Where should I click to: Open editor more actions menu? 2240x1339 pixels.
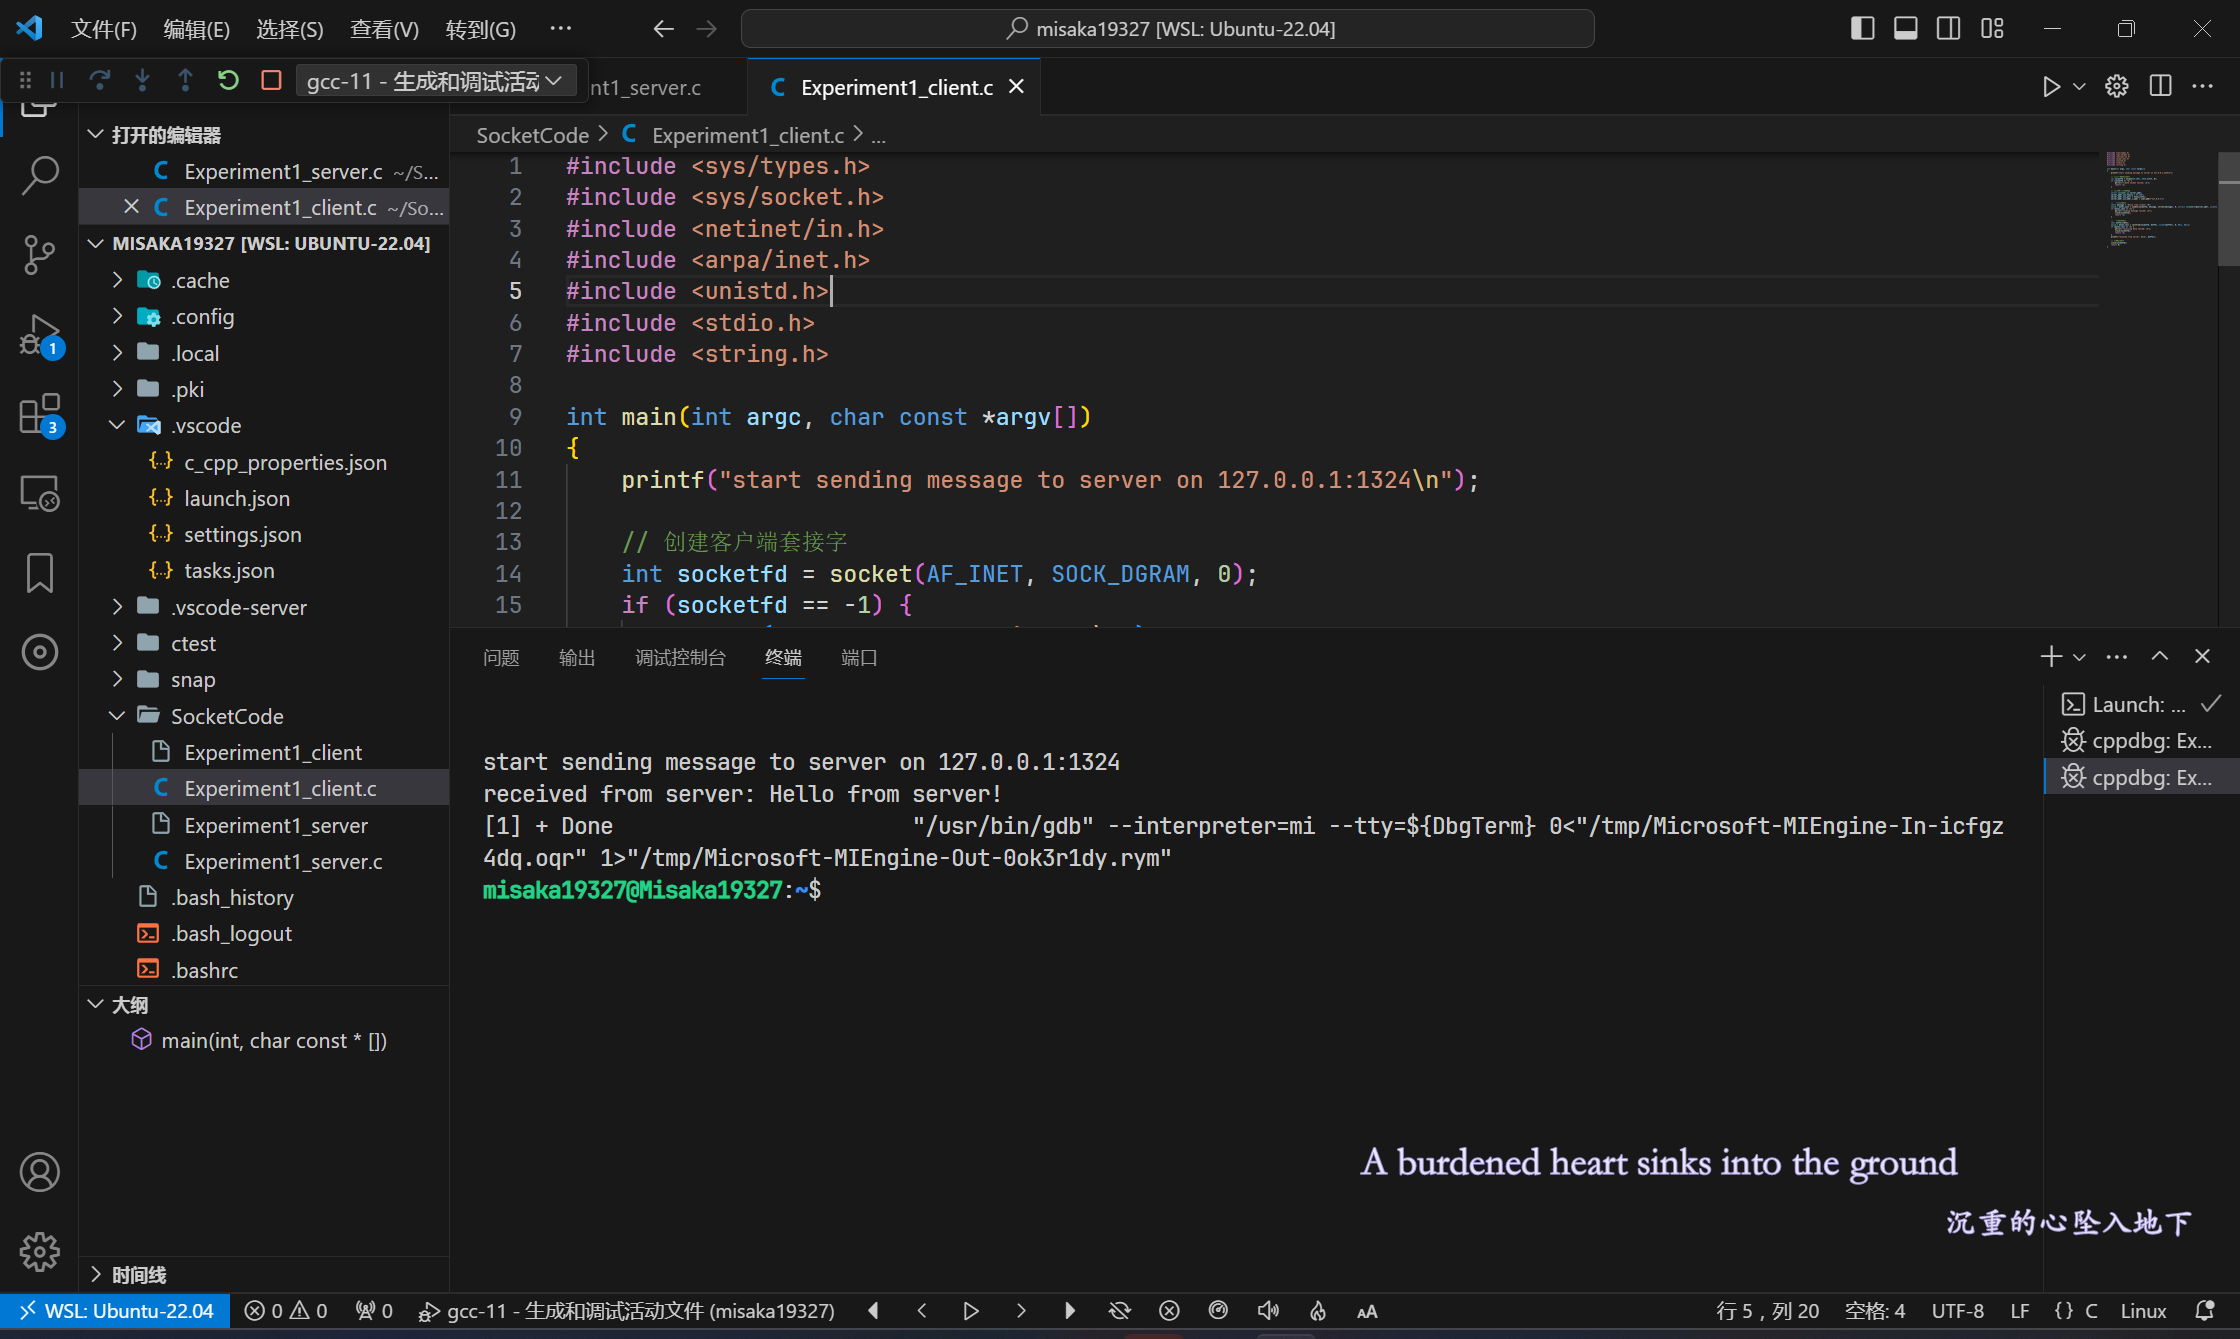click(x=2203, y=87)
